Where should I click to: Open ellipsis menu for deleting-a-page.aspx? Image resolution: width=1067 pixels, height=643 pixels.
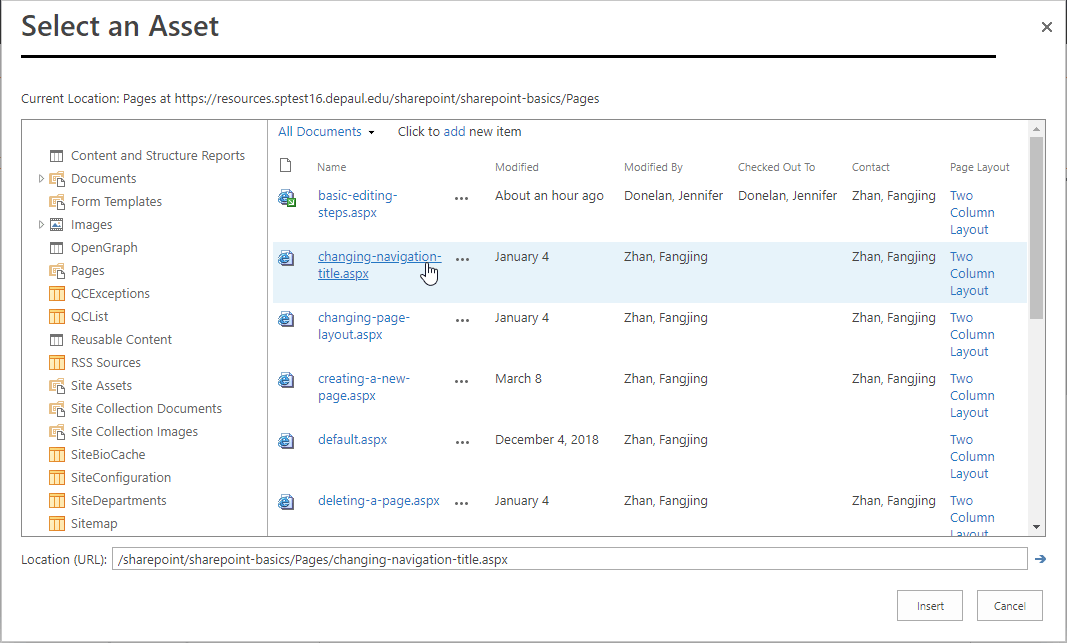tap(461, 503)
